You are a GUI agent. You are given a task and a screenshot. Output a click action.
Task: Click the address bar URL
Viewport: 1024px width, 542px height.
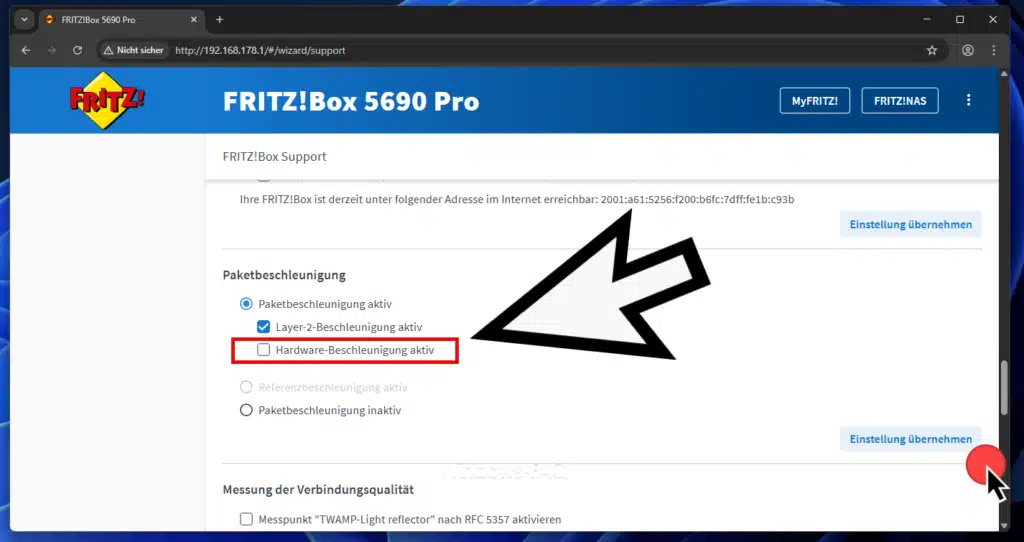260,50
